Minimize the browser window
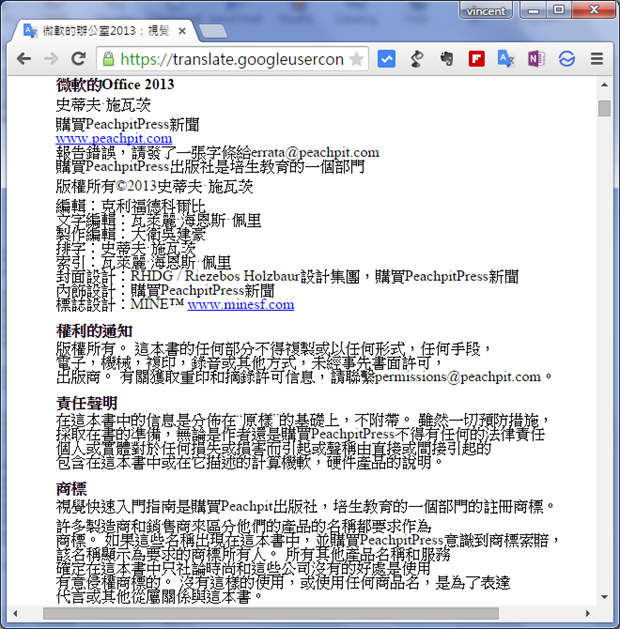This screenshot has width=620, height=629. pos(533,10)
